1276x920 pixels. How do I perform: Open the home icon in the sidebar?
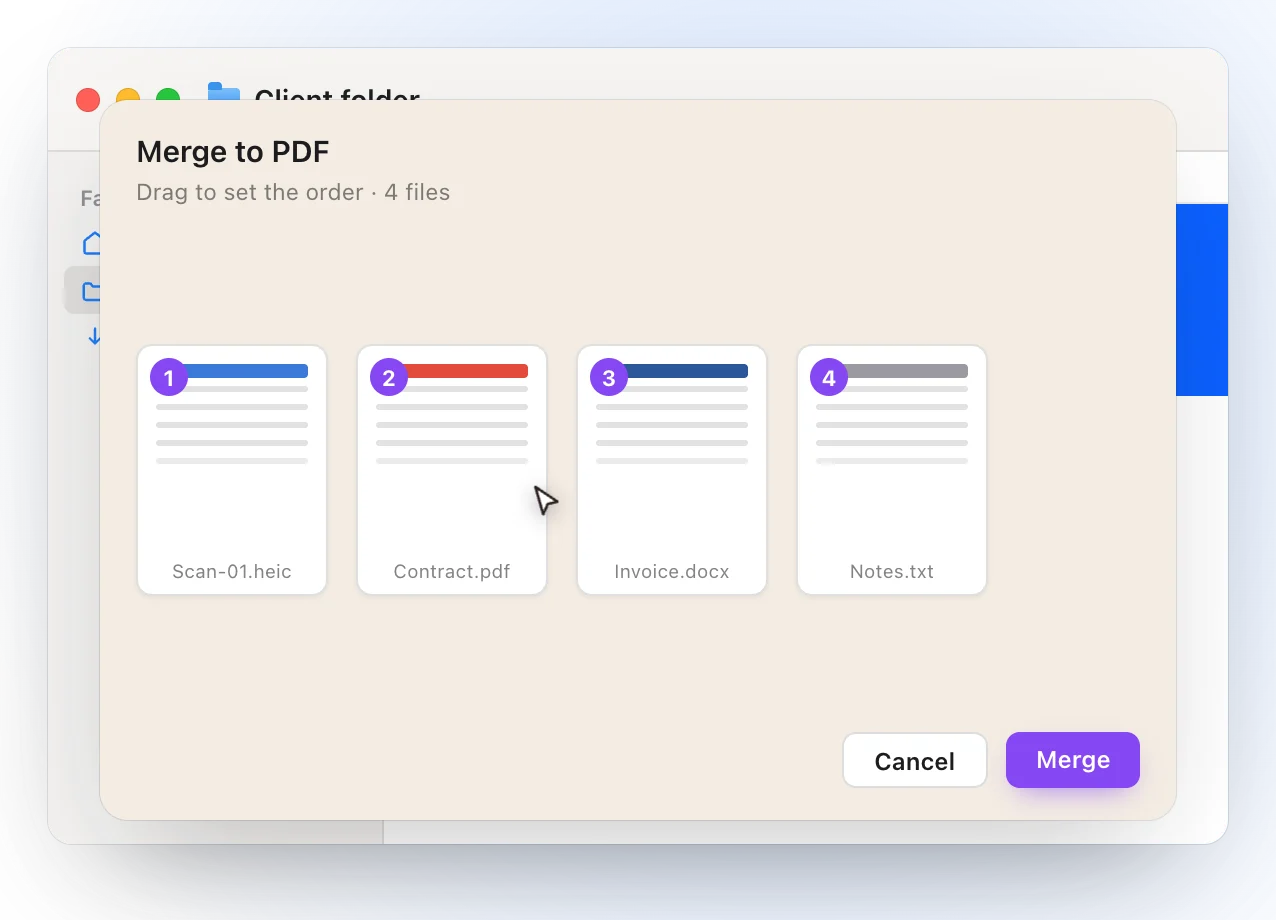coord(91,243)
